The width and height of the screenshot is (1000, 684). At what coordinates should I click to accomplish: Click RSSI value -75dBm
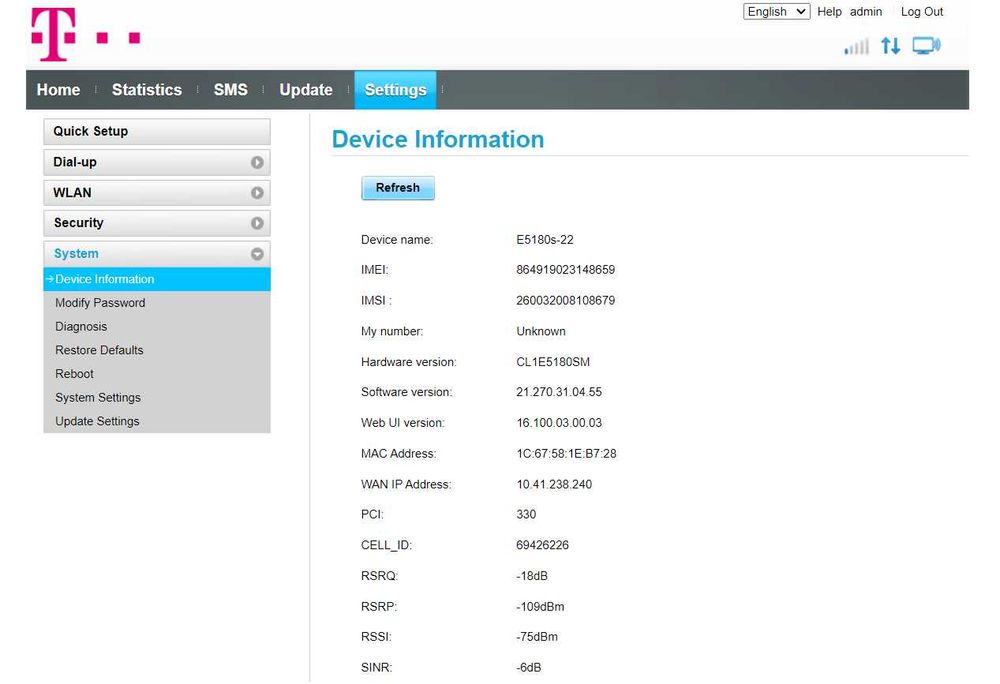[x=537, y=637]
